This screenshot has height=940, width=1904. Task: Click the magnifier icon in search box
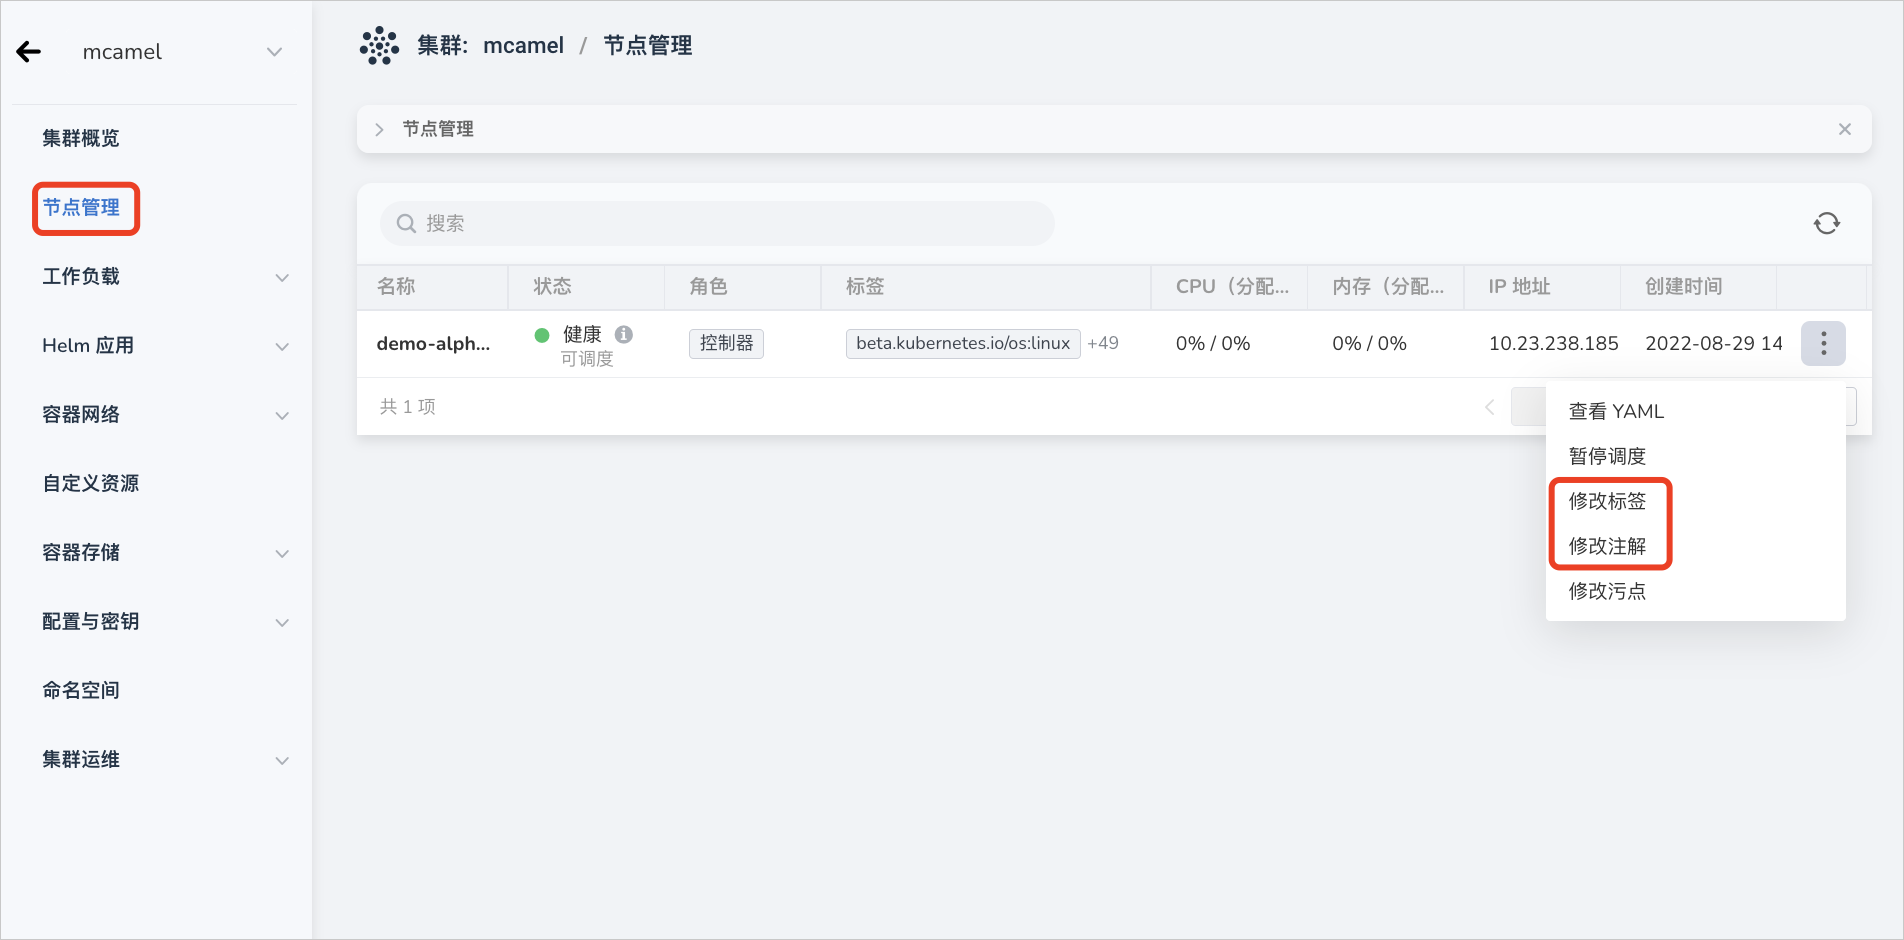[x=406, y=223]
